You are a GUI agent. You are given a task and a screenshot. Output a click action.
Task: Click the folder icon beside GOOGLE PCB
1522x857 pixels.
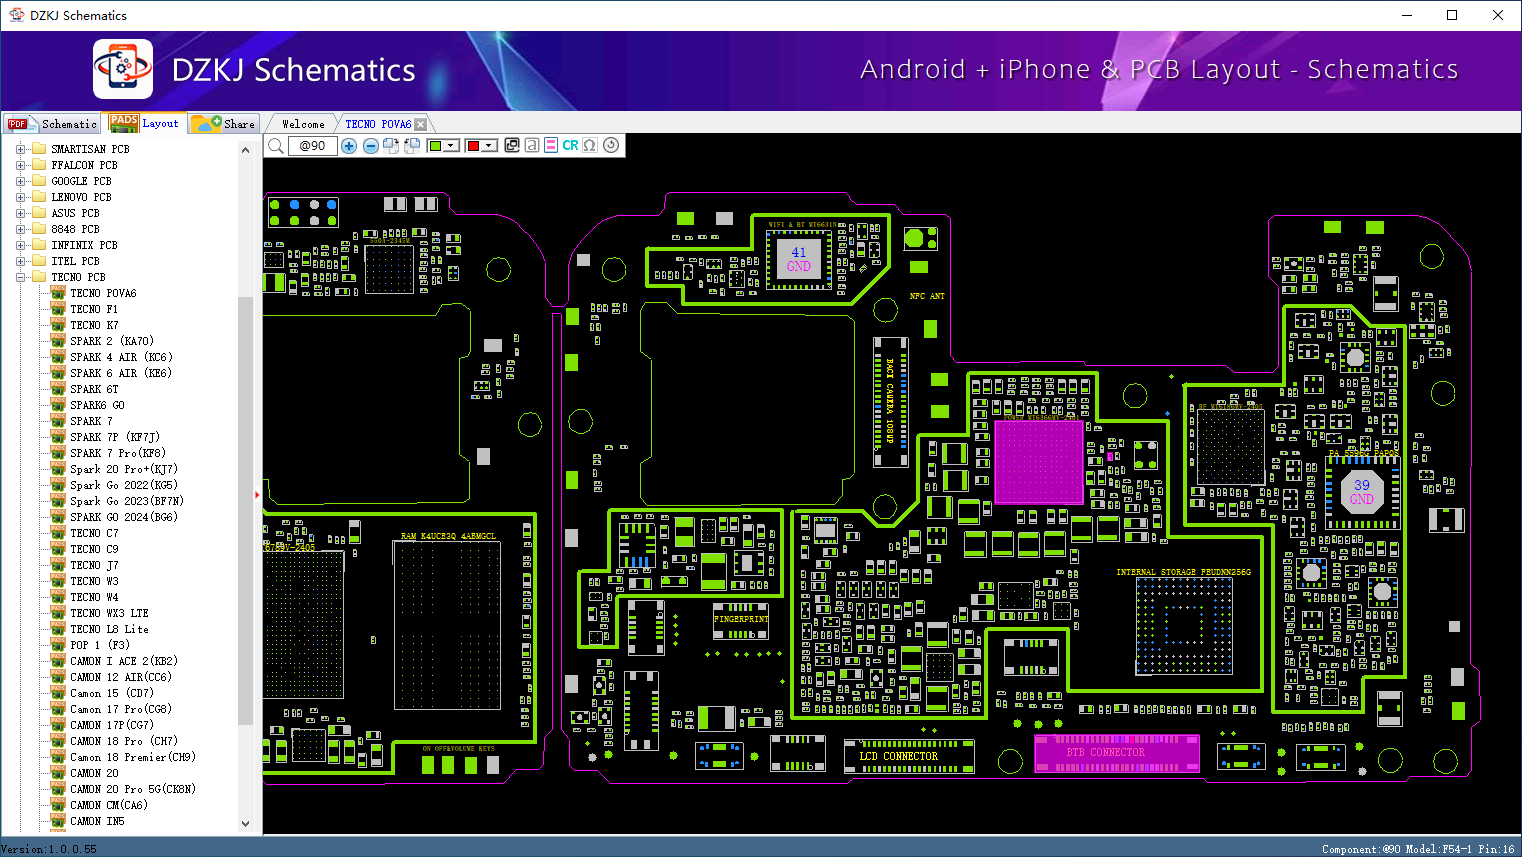39,181
